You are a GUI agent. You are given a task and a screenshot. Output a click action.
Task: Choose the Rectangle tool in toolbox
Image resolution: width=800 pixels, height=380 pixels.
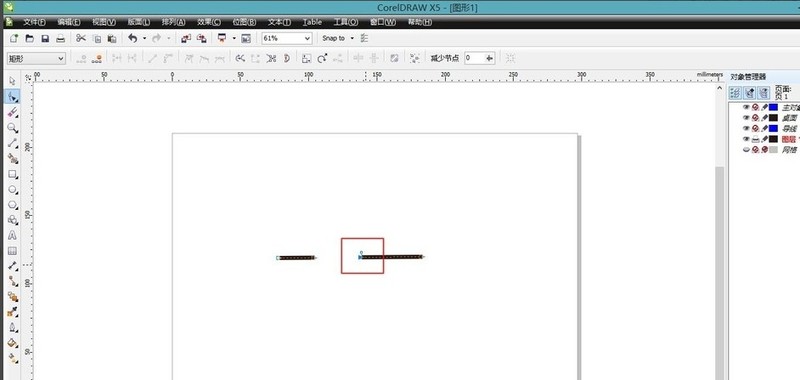[12, 174]
